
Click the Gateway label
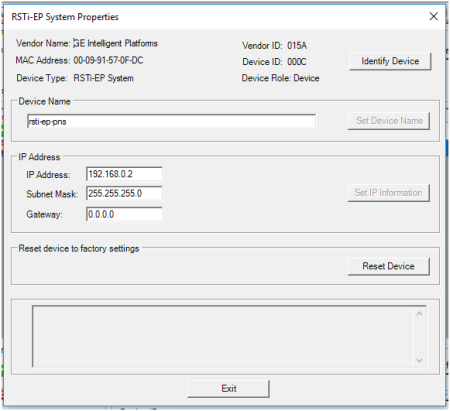(x=44, y=214)
